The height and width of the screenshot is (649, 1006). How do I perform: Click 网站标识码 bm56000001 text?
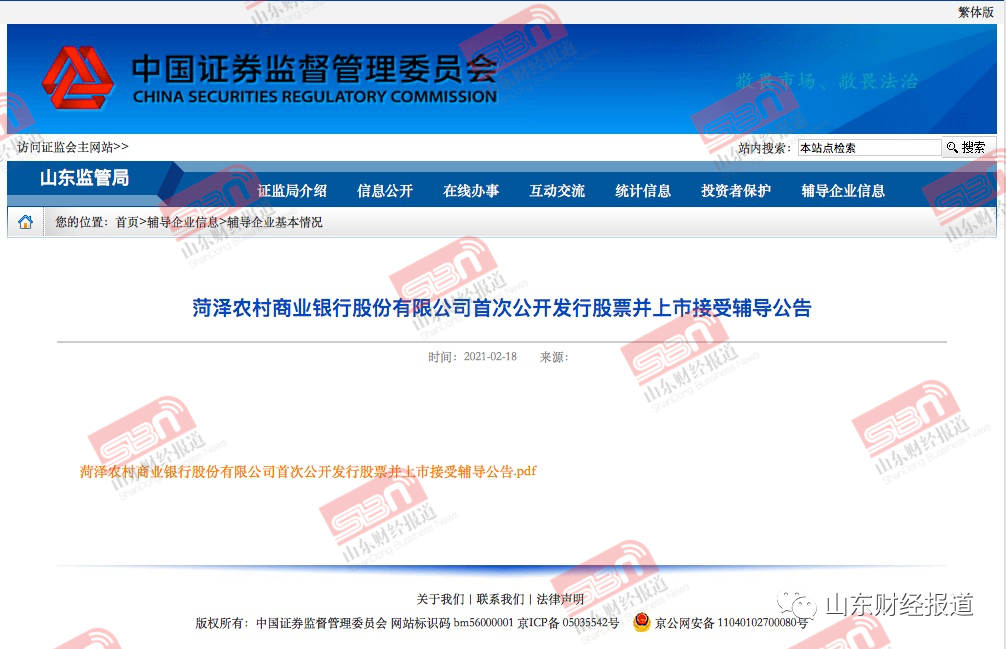point(452,623)
